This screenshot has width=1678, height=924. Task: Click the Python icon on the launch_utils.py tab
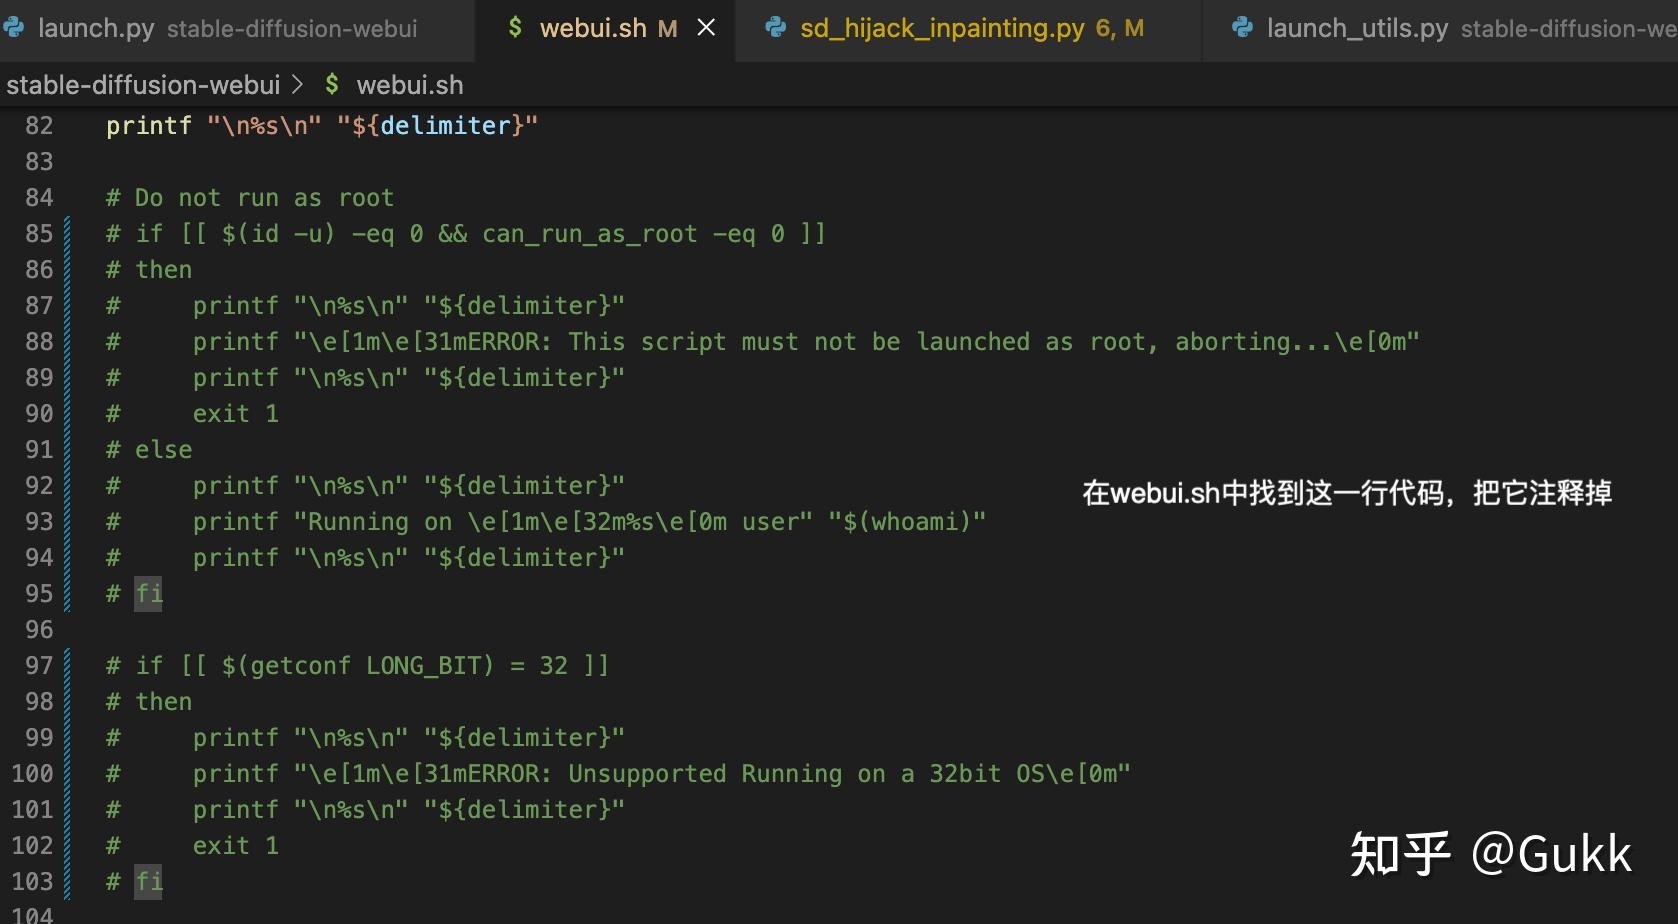pyautogui.click(x=1241, y=28)
